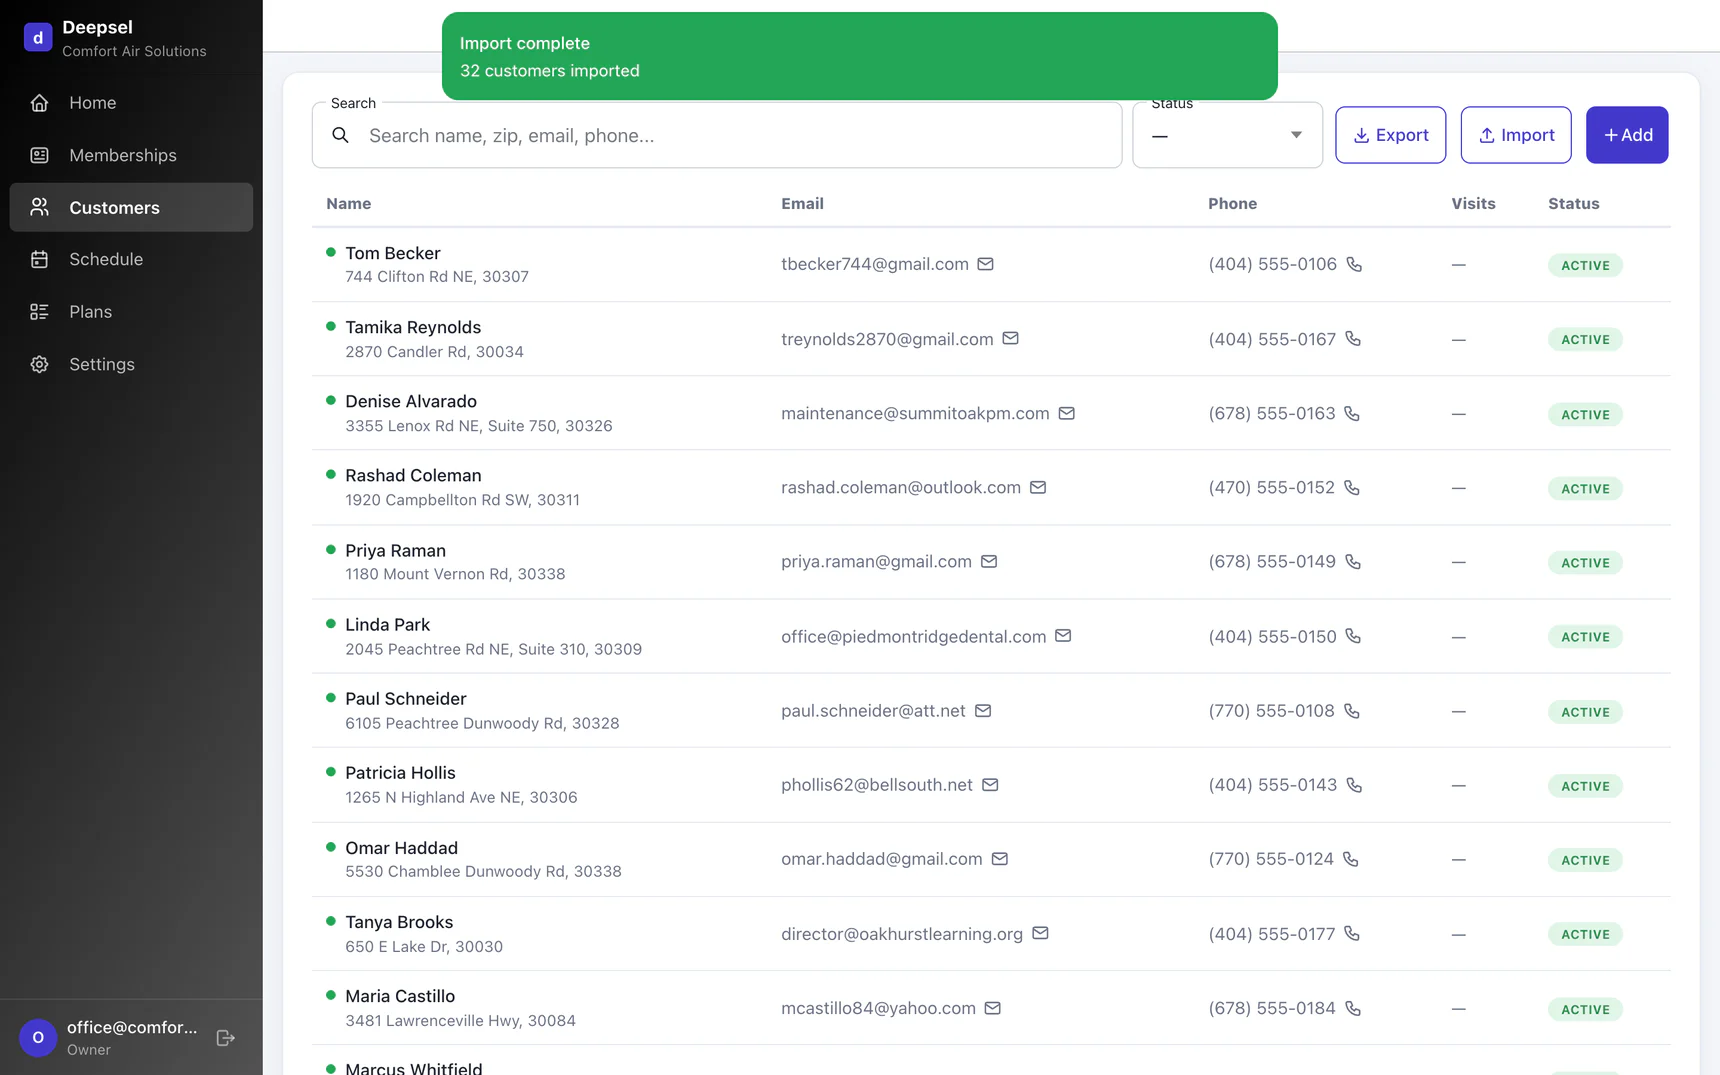Click the mail icon beside rashad.coleman@outlook.com
This screenshot has width=1720, height=1075.
coord(1038,487)
